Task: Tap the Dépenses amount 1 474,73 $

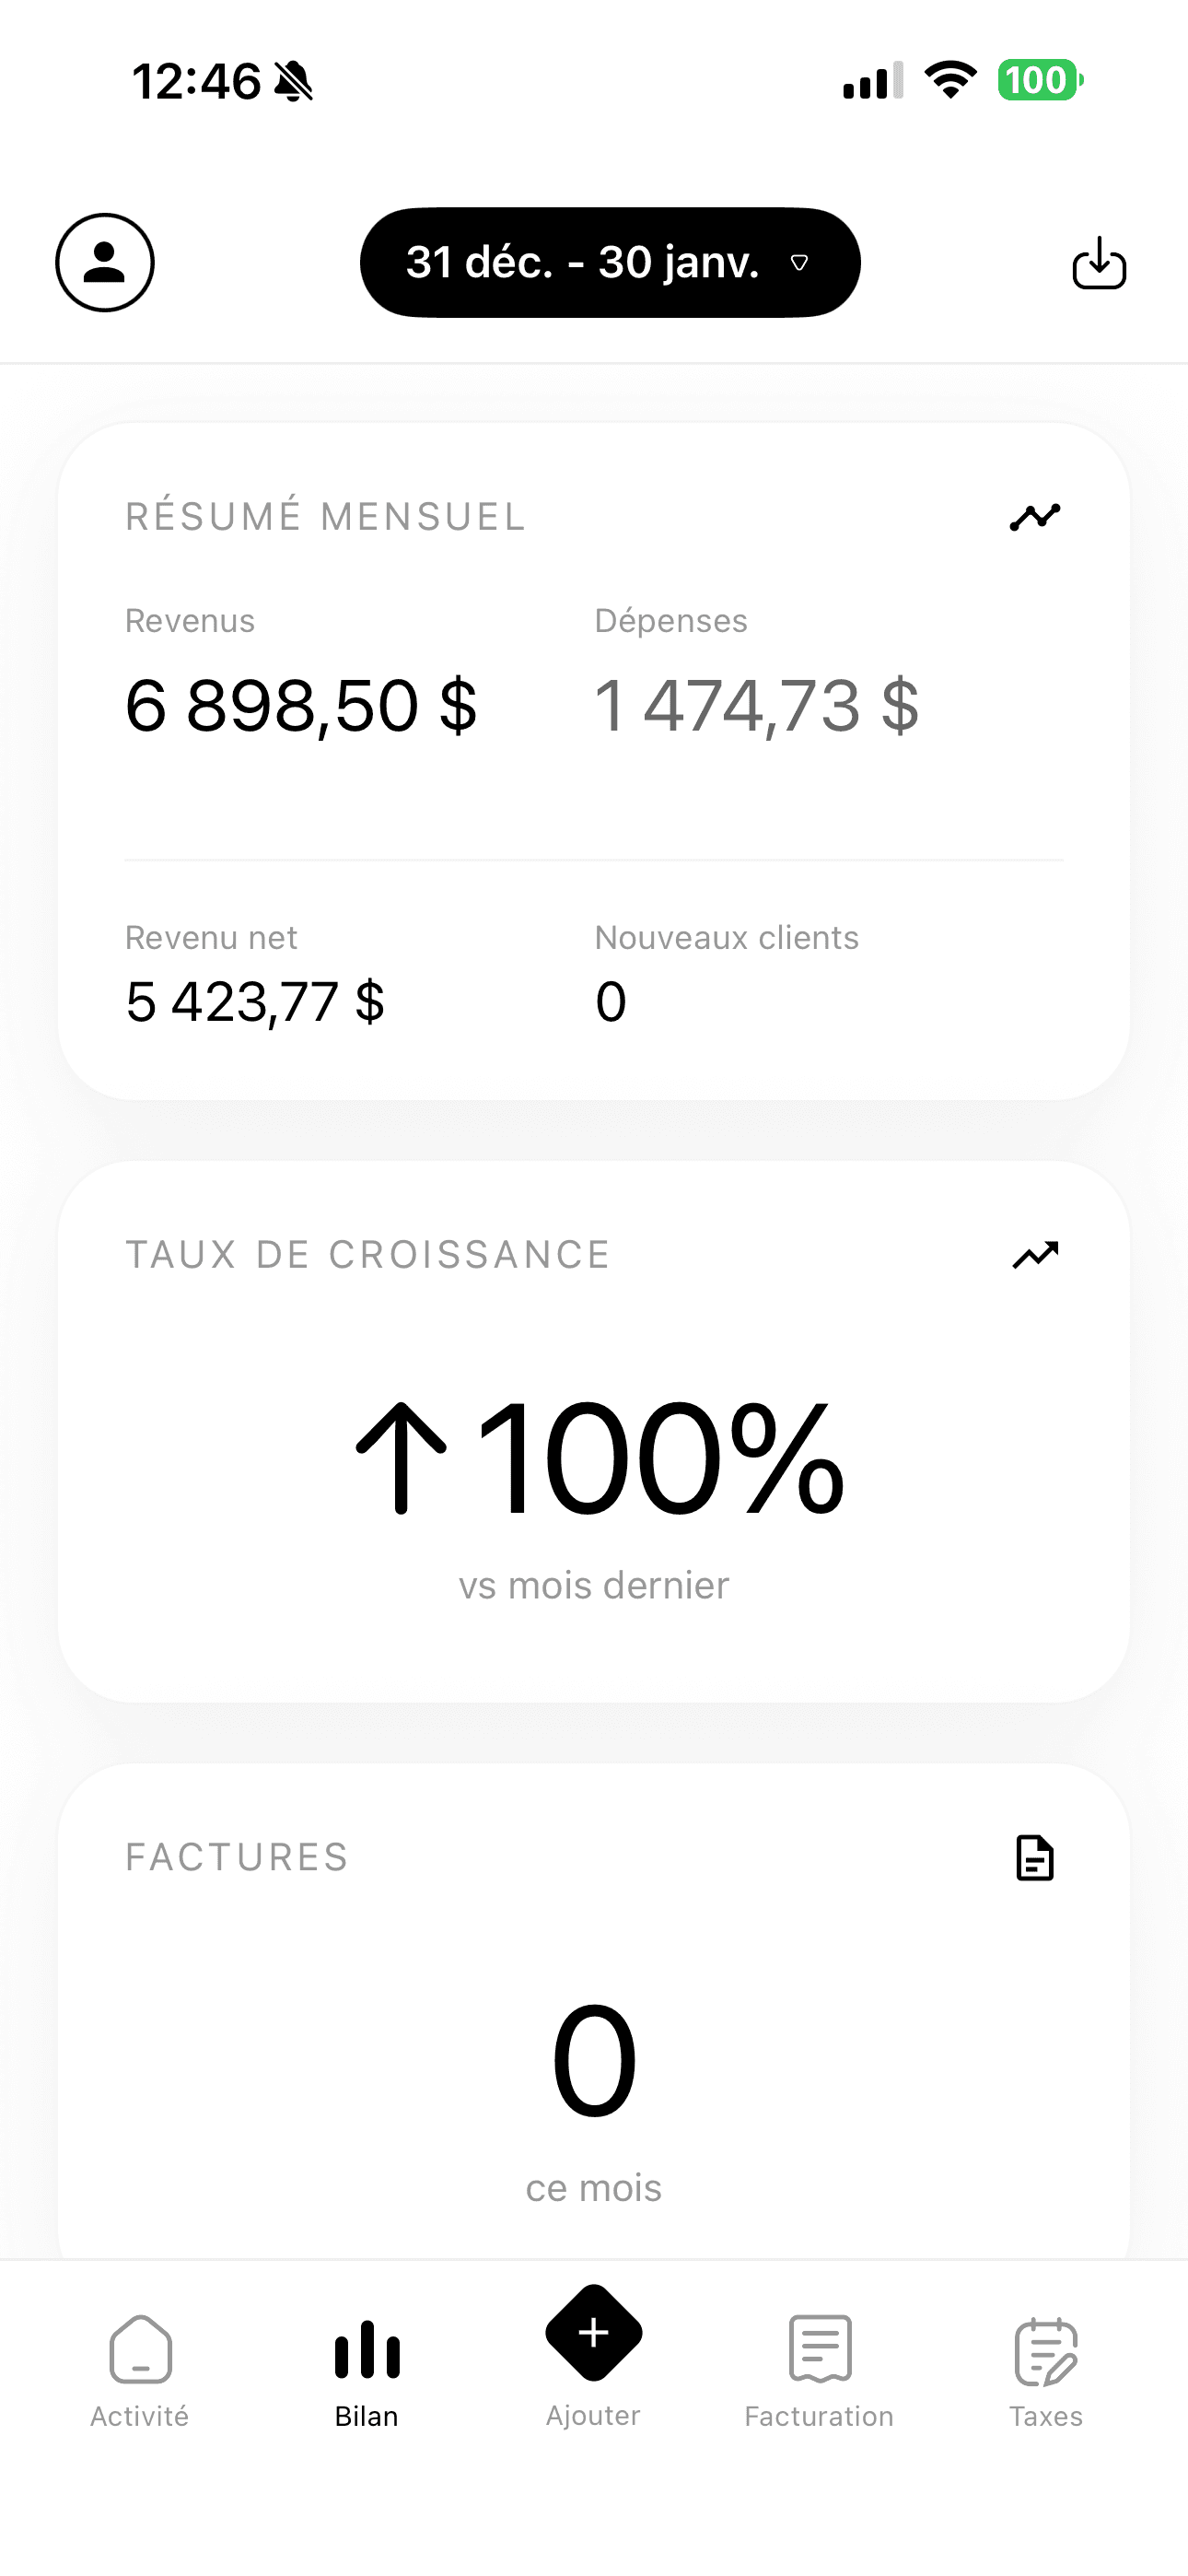Action: point(756,706)
